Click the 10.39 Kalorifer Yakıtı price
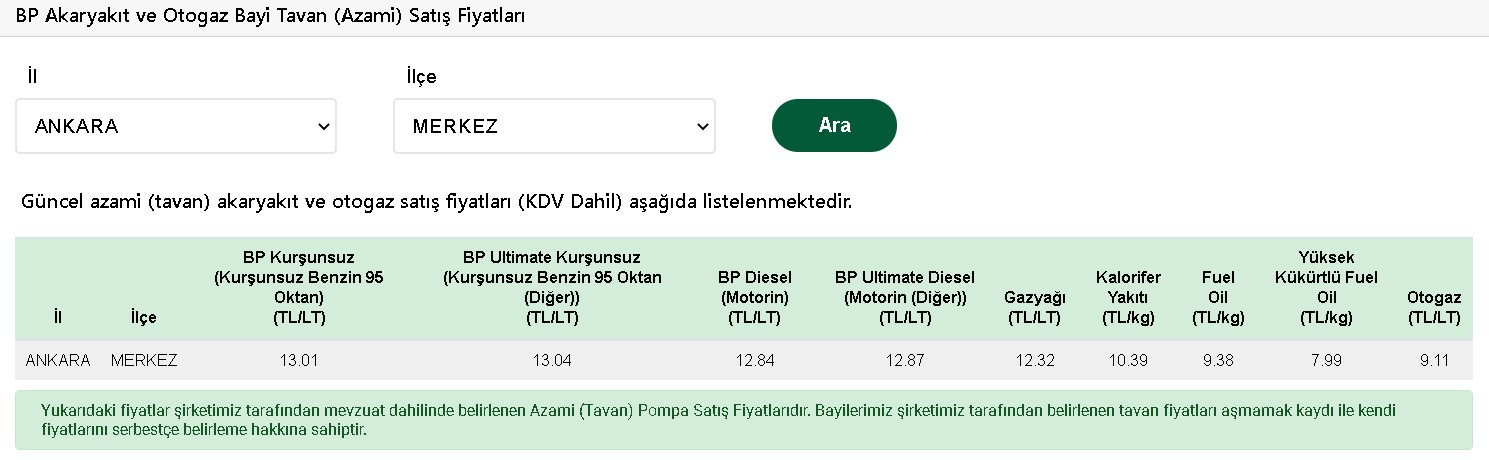The image size is (1489, 460). click(x=1128, y=360)
